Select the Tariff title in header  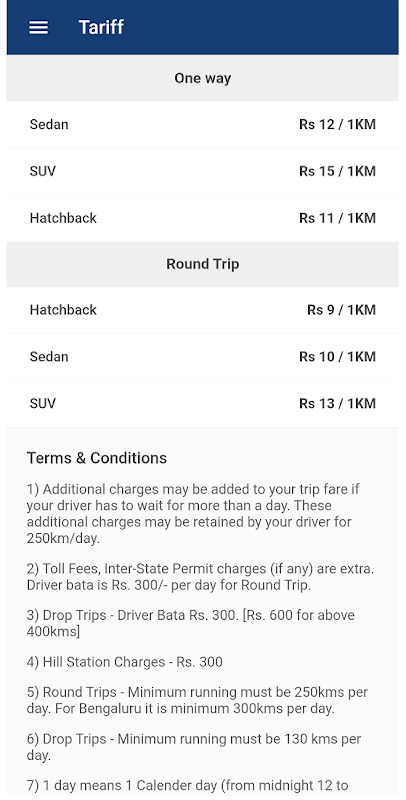[x=101, y=27]
